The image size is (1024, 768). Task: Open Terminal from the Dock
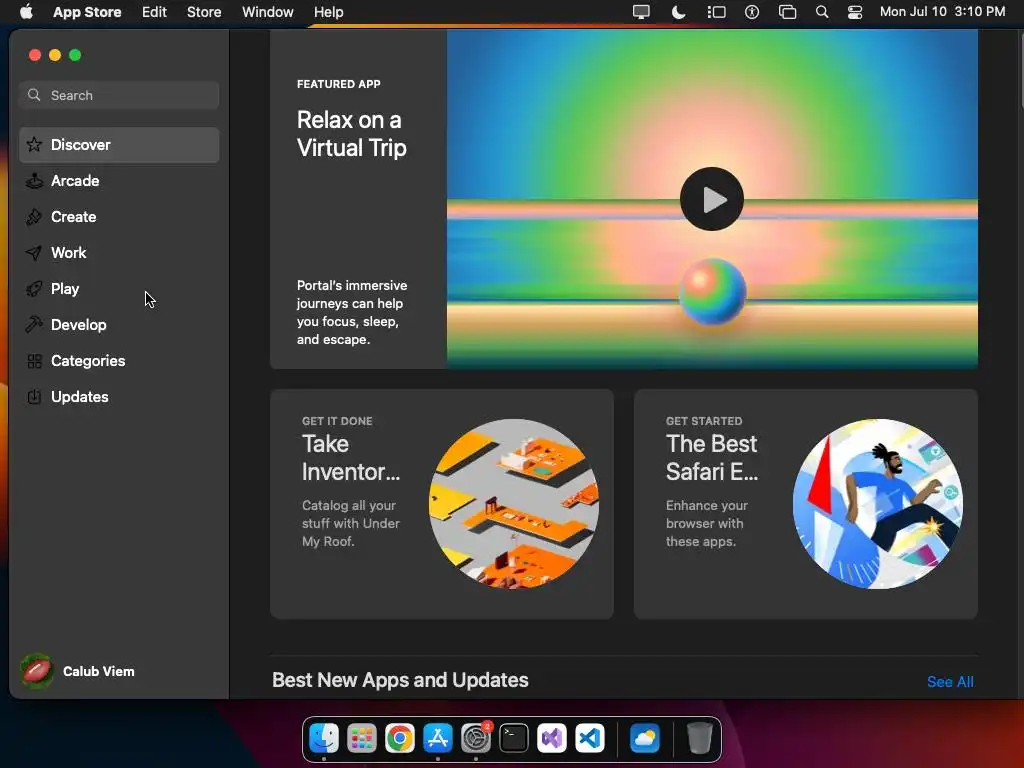[x=514, y=738]
